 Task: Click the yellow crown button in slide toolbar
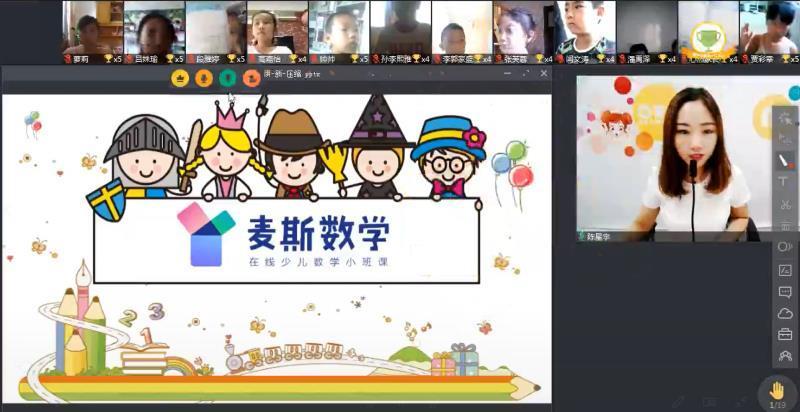(x=180, y=78)
